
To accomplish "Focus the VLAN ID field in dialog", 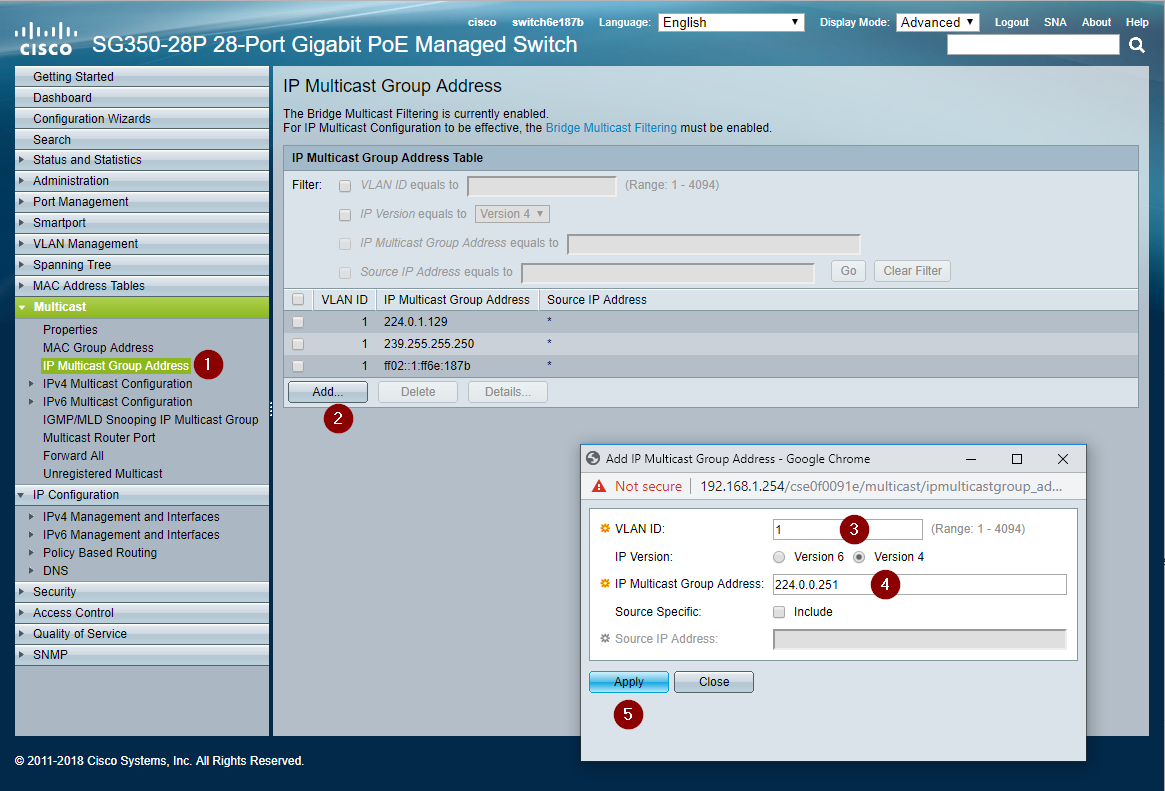I will click(848, 530).
